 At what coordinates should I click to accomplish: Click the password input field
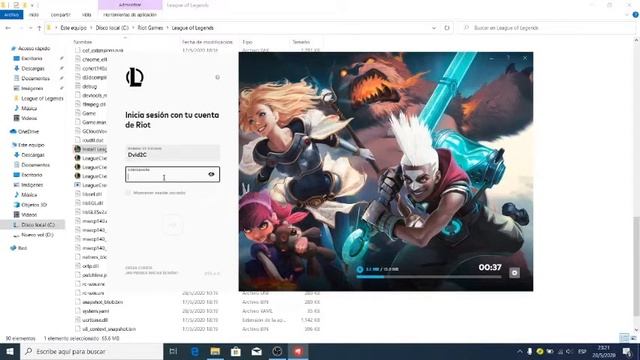pyautogui.click(x=172, y=174)
